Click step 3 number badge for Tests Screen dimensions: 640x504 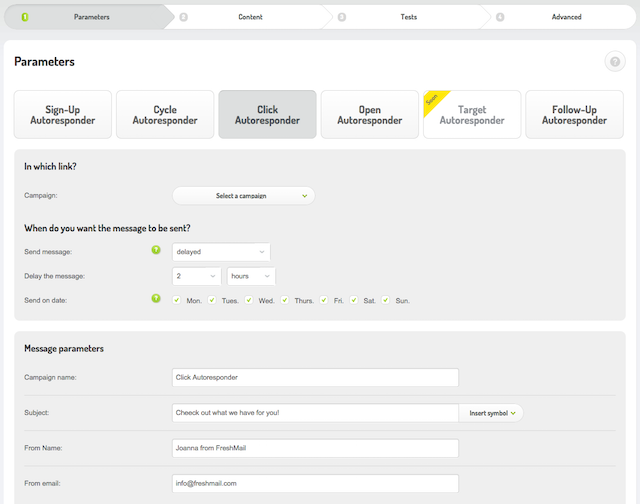[342, 17]
